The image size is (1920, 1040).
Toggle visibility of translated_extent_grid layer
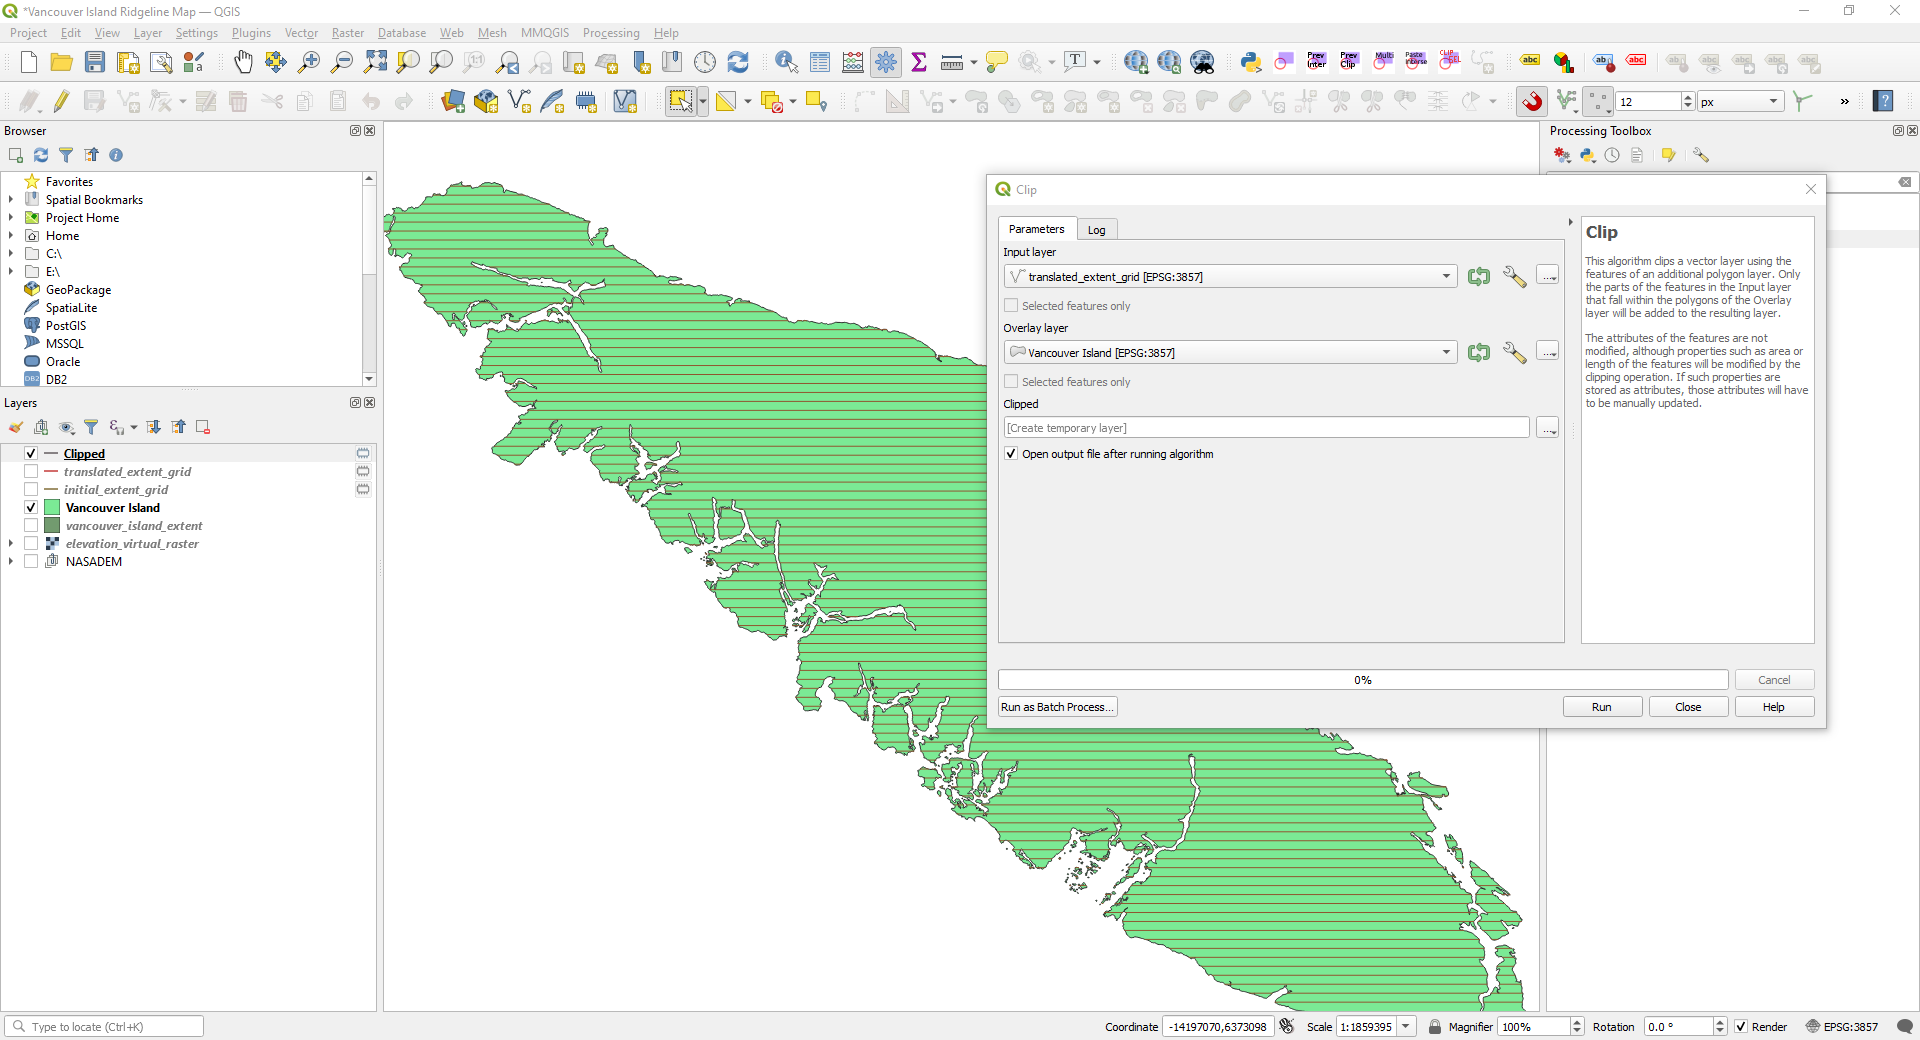coord(31,472)
